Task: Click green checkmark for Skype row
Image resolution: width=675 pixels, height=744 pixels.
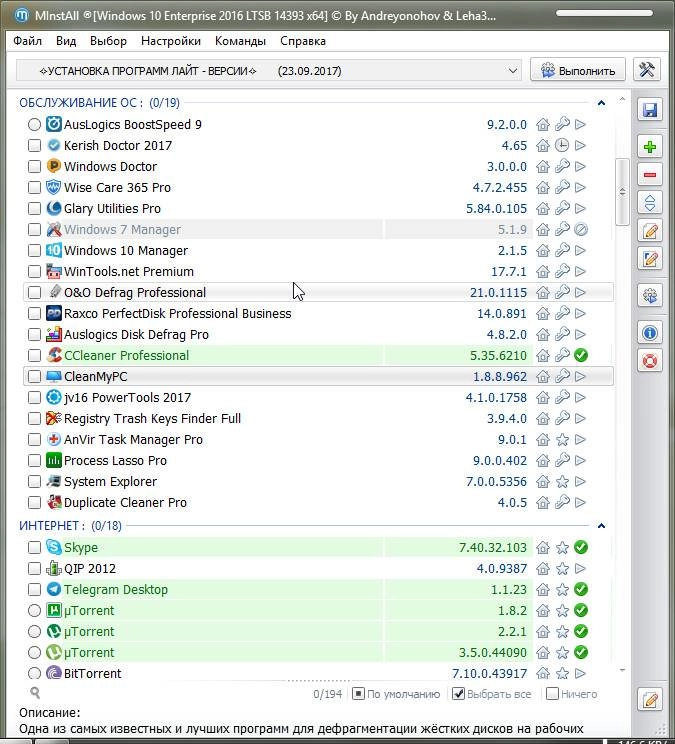Action: tap(581, 547)
